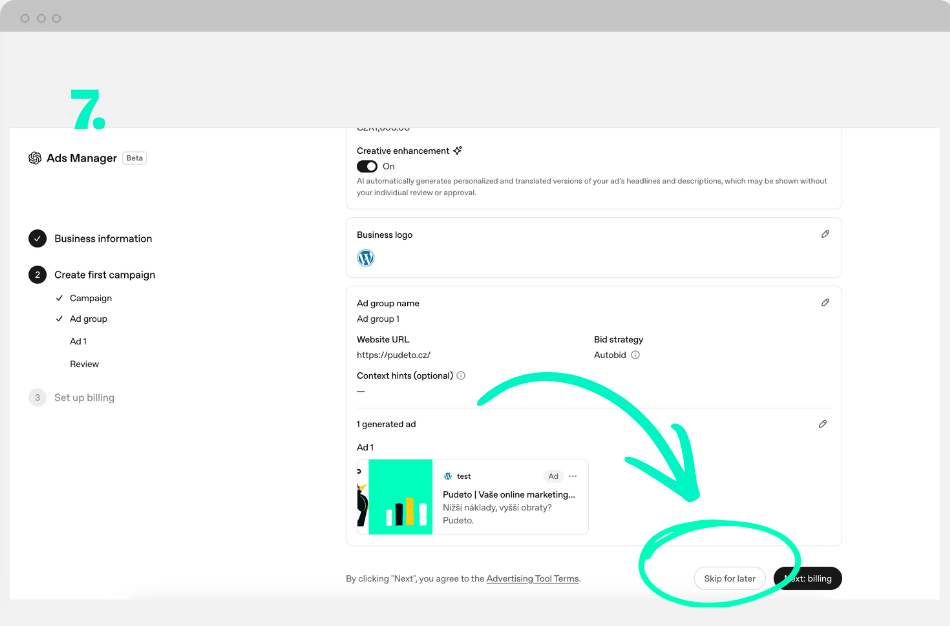Click the WordPress business logo image
Viewport: 950px width, 626px height.
coord(366,258)
